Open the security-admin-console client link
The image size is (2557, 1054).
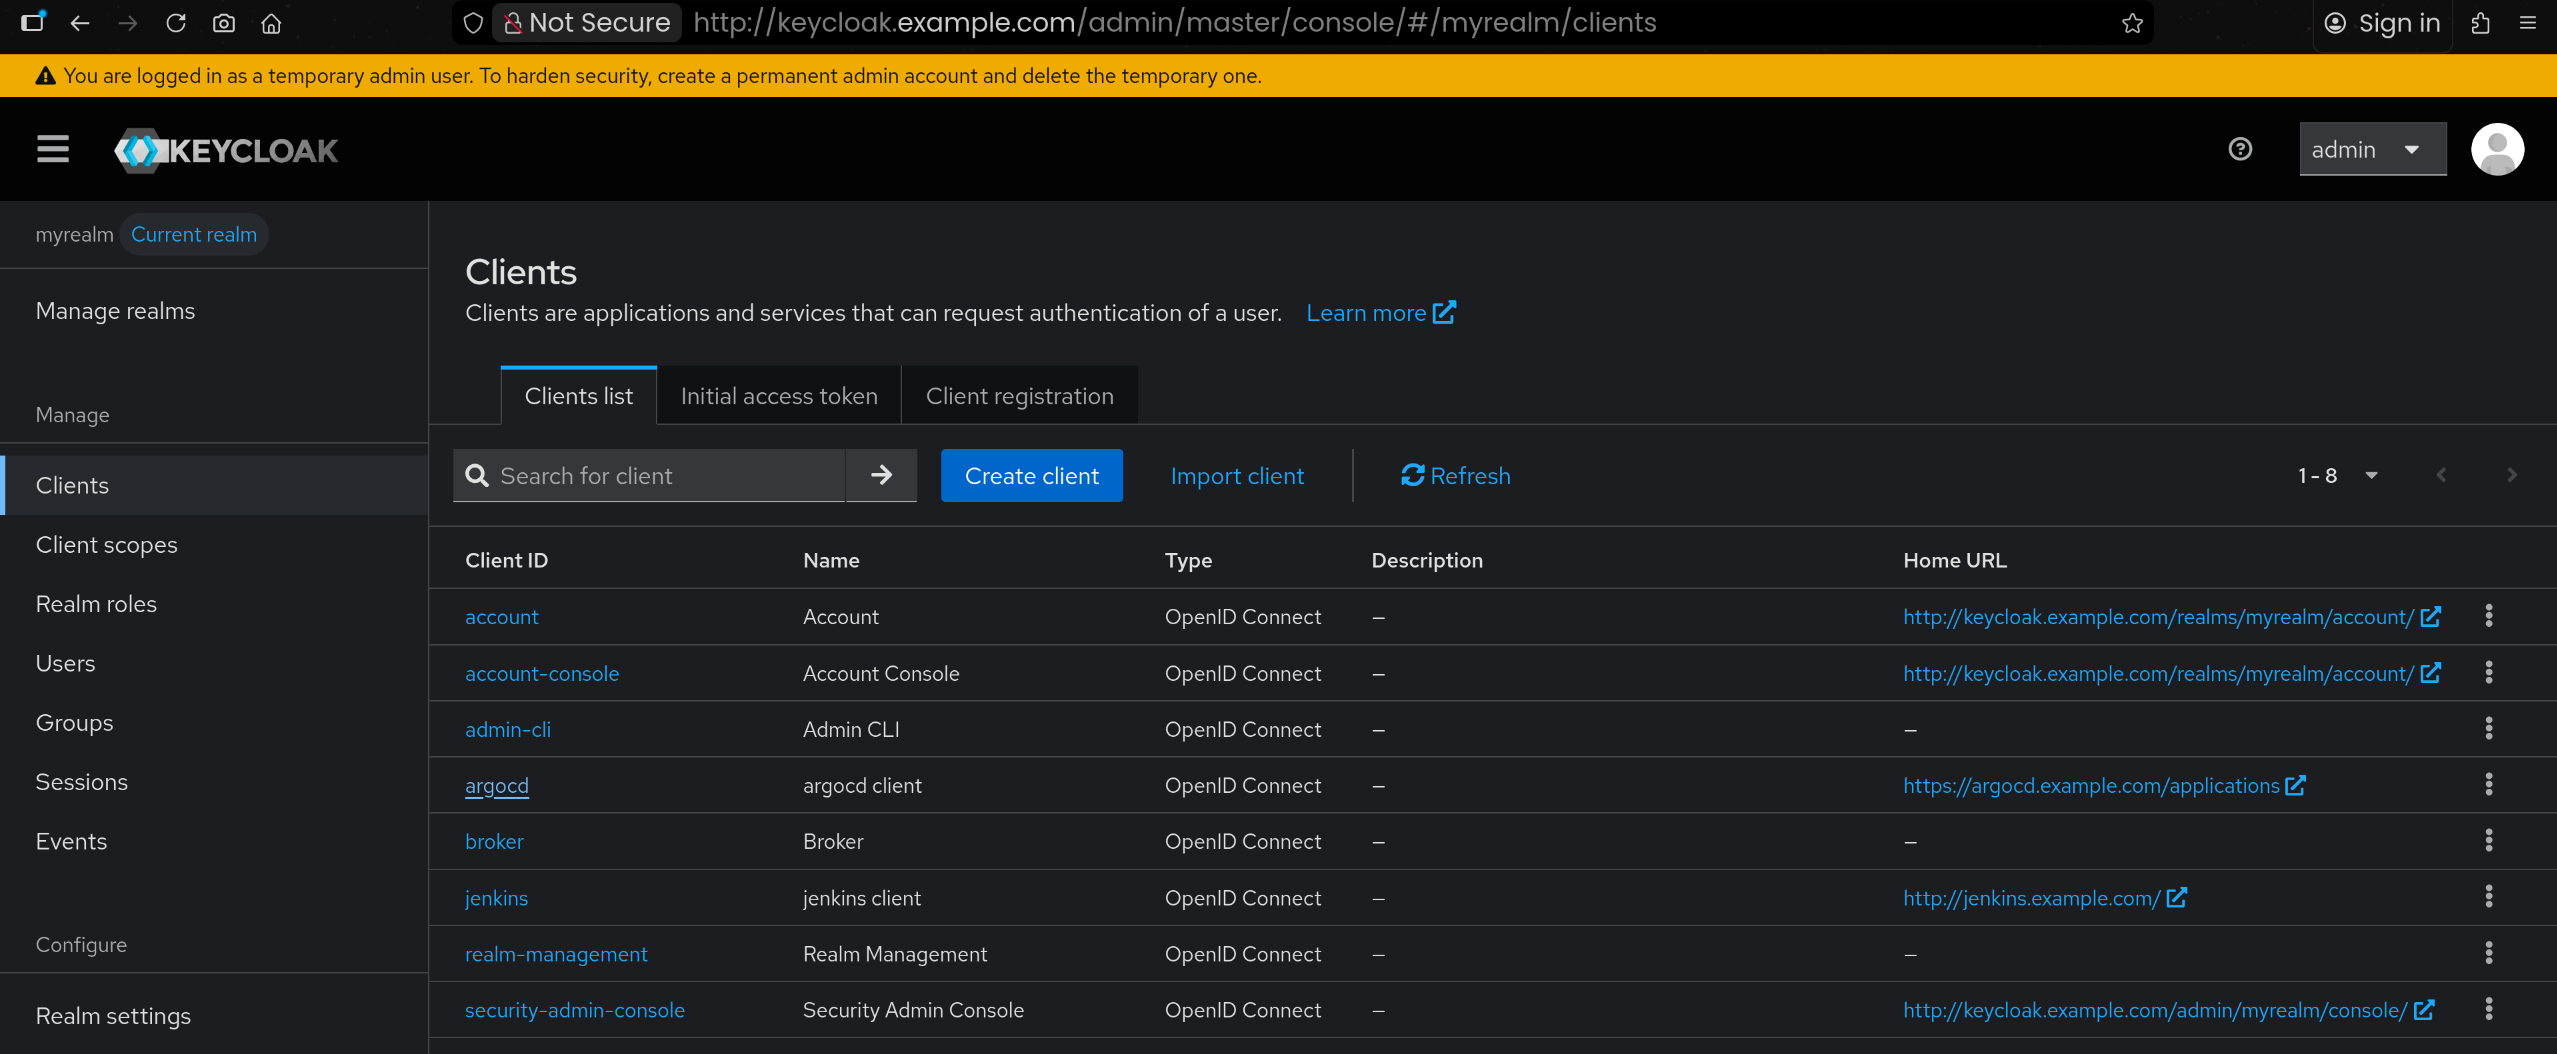point(575,1010)
